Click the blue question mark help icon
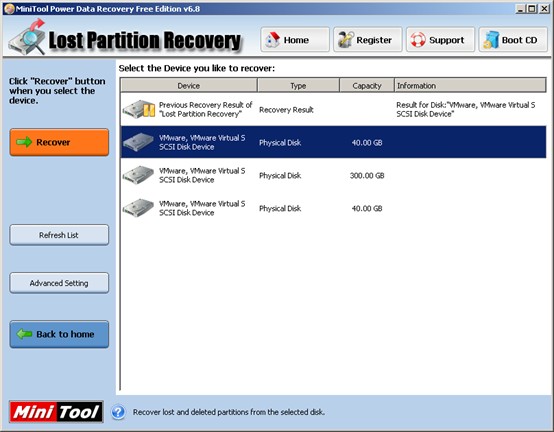 point(118,412)
